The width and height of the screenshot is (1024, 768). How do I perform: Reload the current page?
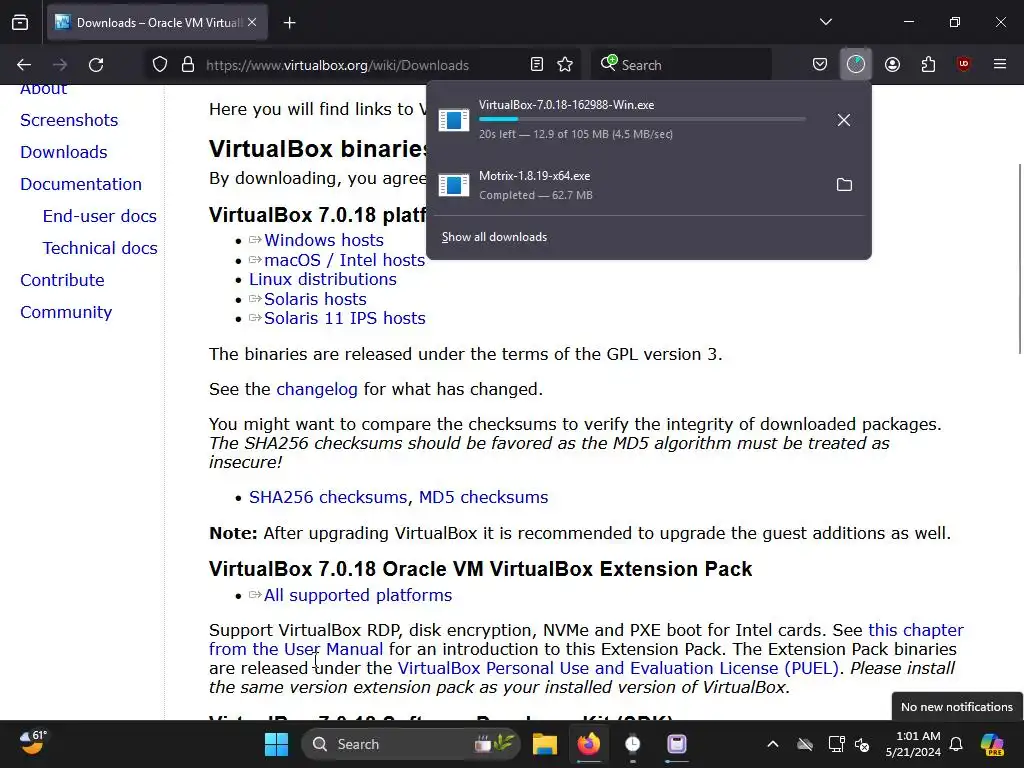(96, 65)
